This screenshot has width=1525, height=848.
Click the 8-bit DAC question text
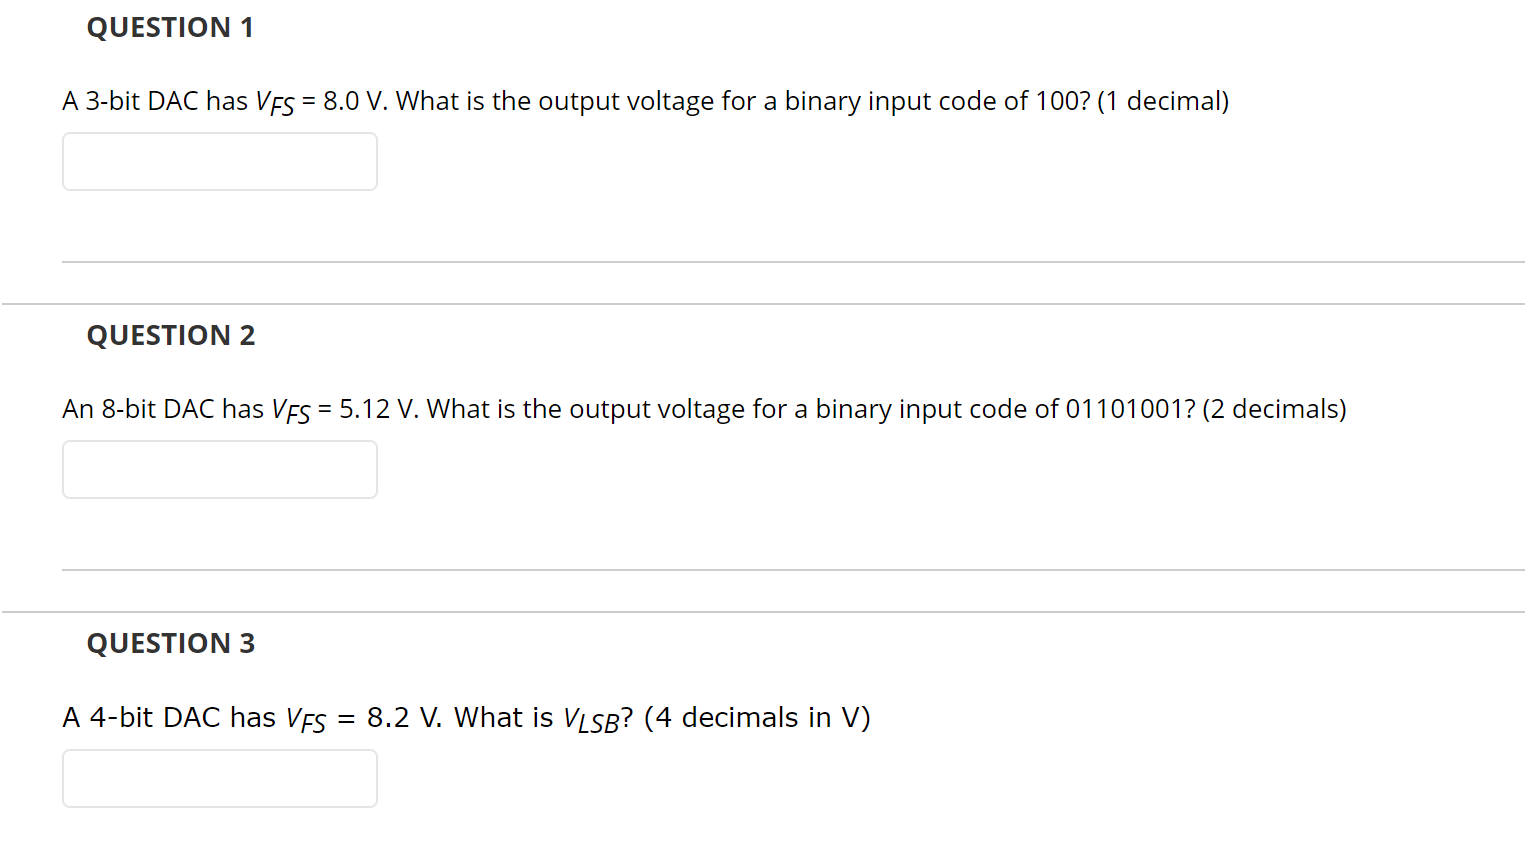coord(703,408)
